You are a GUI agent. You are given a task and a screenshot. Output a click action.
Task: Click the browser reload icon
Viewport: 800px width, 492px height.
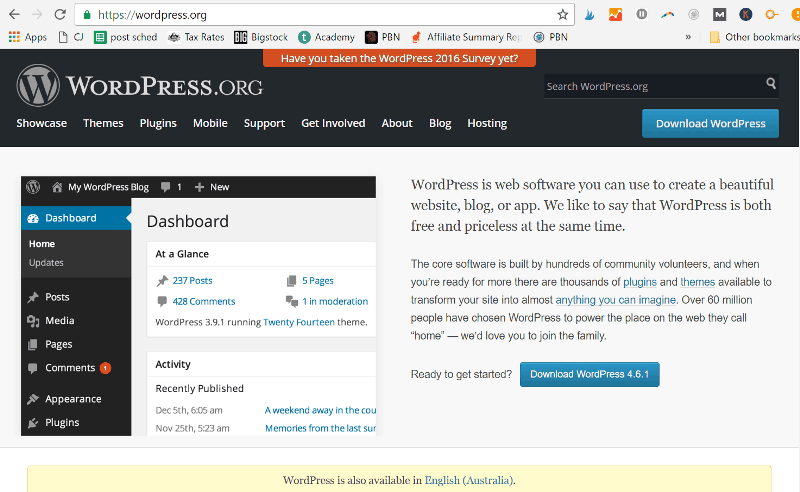point(60,15)
